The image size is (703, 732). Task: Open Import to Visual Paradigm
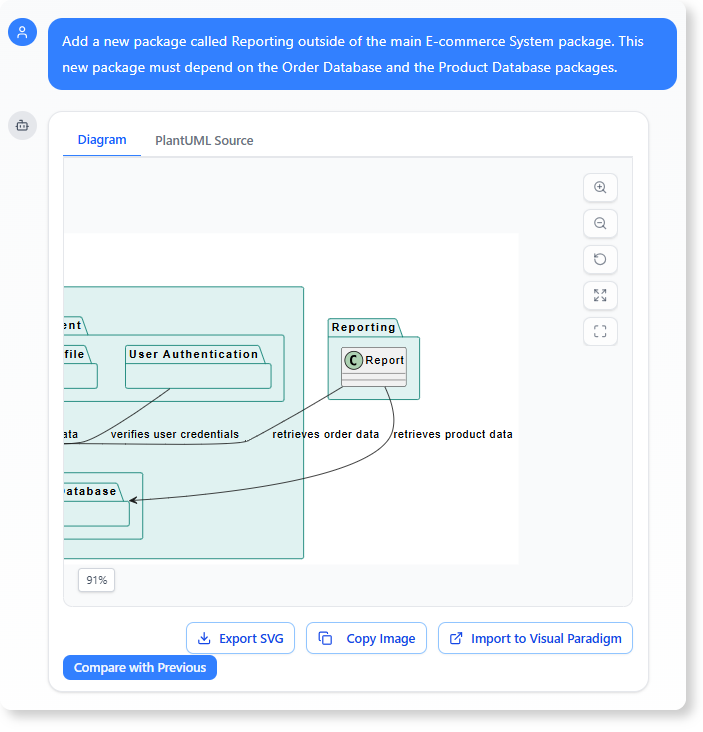pyautogui.click(x=535, y=638)
